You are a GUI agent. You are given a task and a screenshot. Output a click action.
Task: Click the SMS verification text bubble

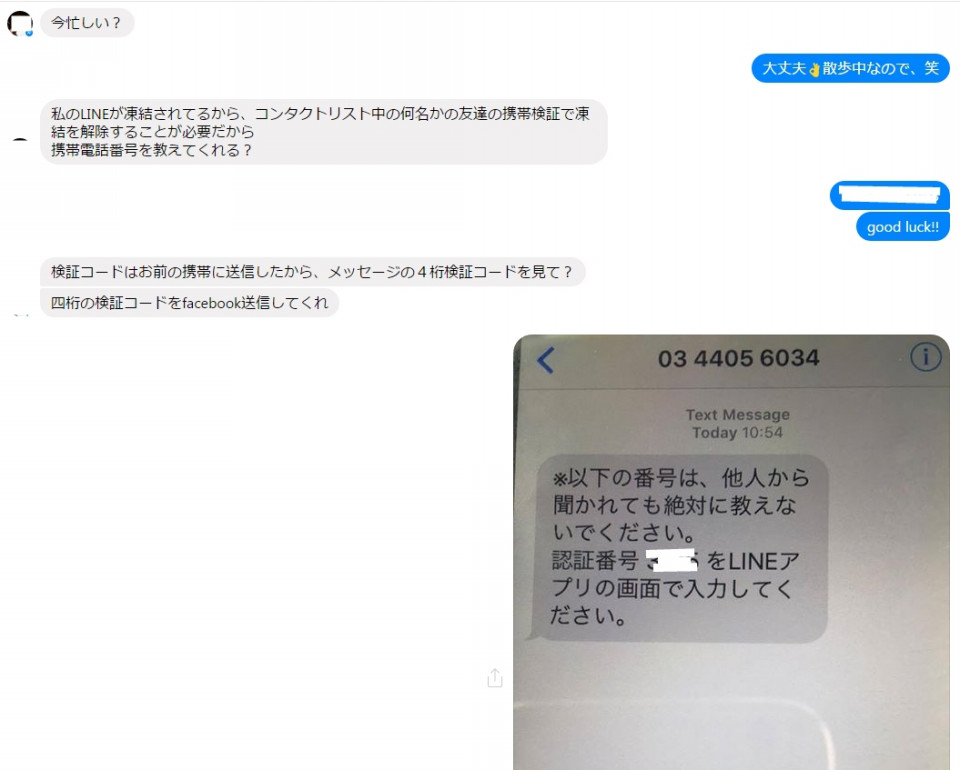(680, 548)
